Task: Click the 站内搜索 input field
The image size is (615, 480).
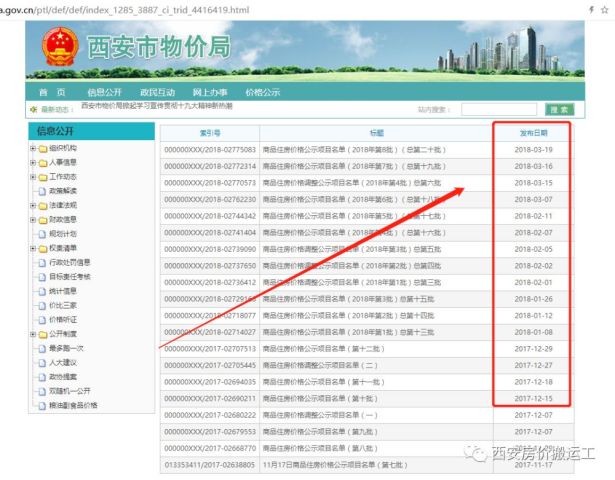Action: pos(499,109)
